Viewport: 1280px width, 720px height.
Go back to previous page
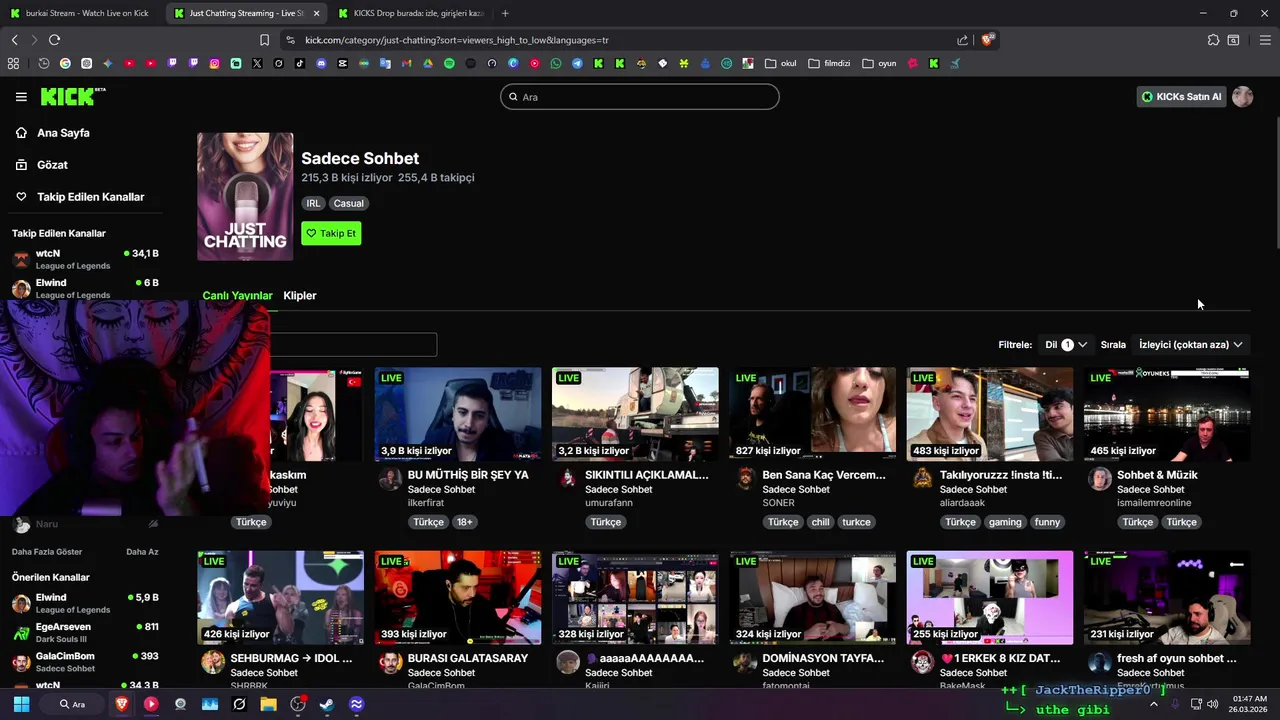pyautogui.click(x=14, y=40)
